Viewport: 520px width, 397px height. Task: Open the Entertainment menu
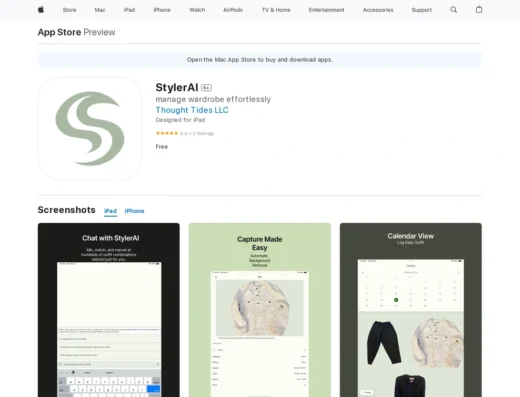tap(326, 10)
